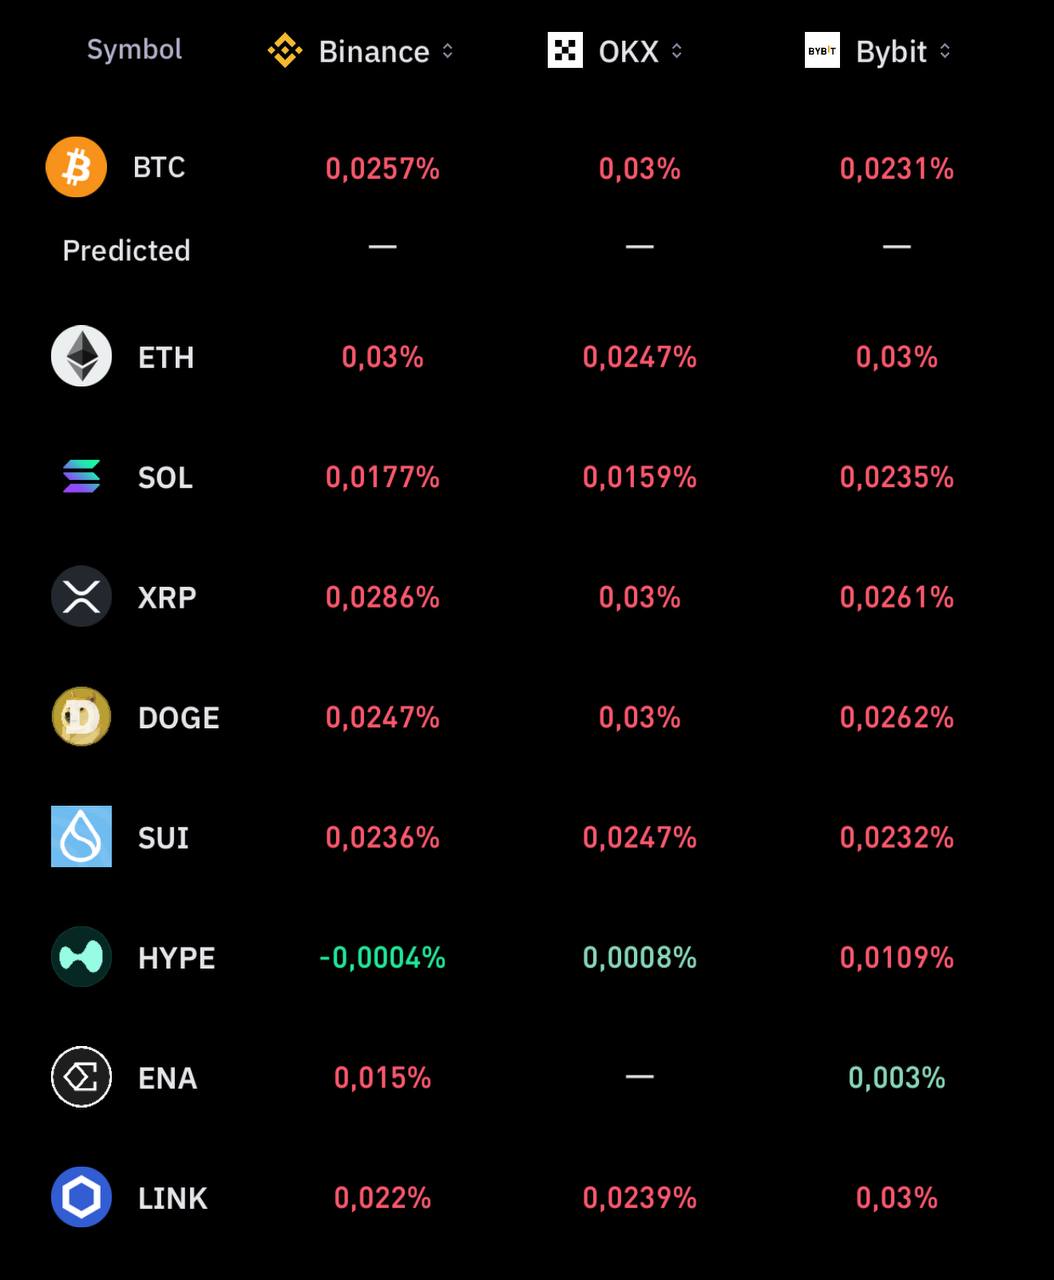Click the Binance logo in header
The image size is (1054, 1280).
click(x=285, y=50)
